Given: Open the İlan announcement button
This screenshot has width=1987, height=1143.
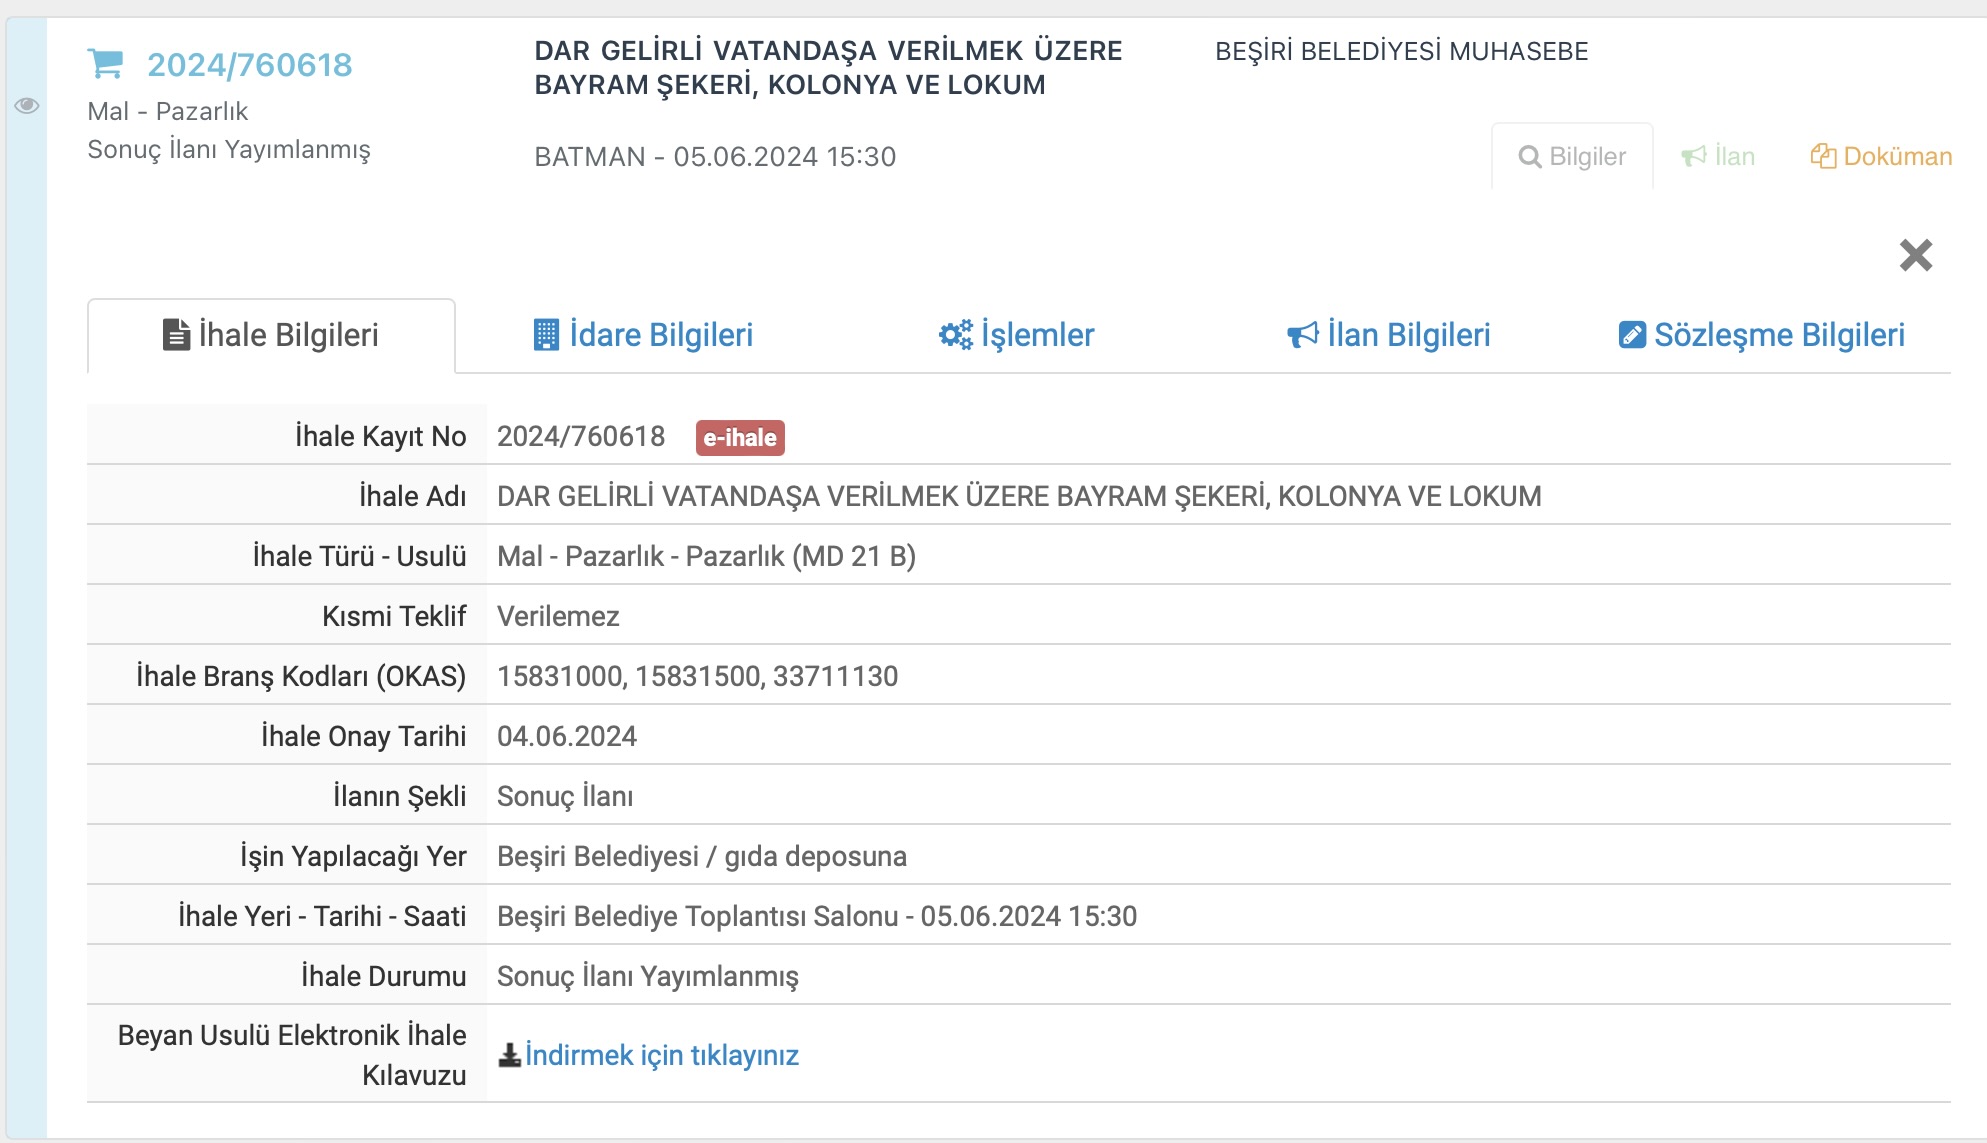Looking at the screenshot, I should (1734, 157).
